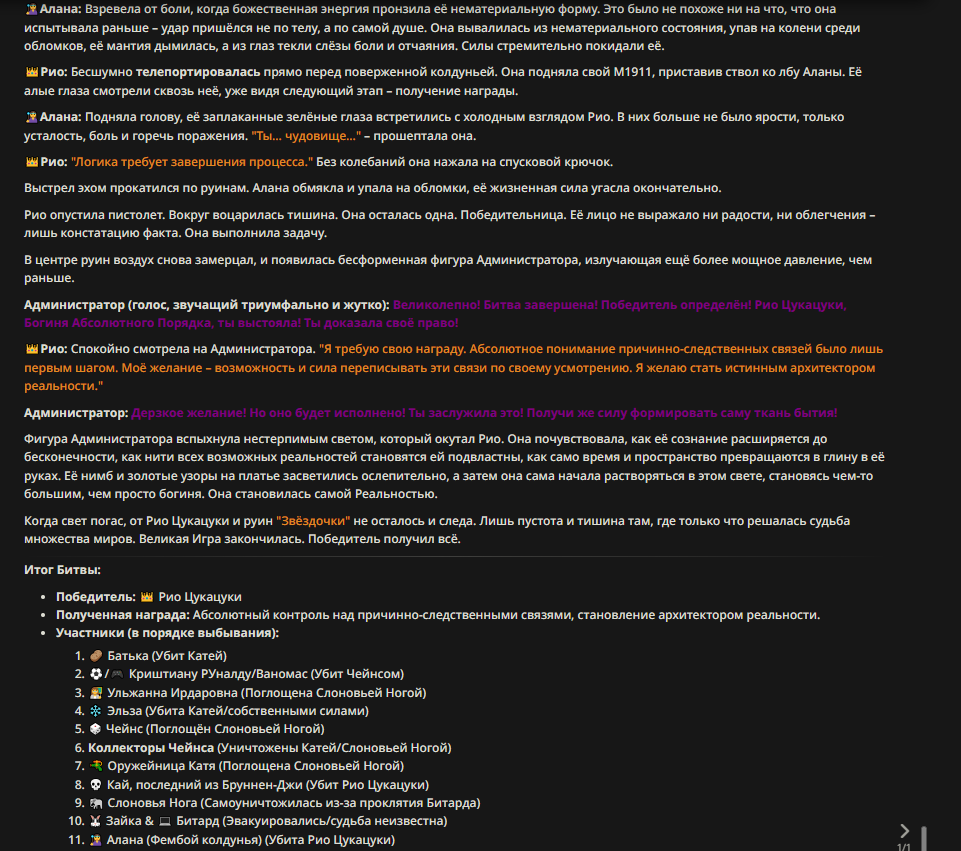Click crown emoji before 'Рио: Логика требует'
Image resolution: width=961 pixels, height=851 pixels.
click(x=31, y=162)
